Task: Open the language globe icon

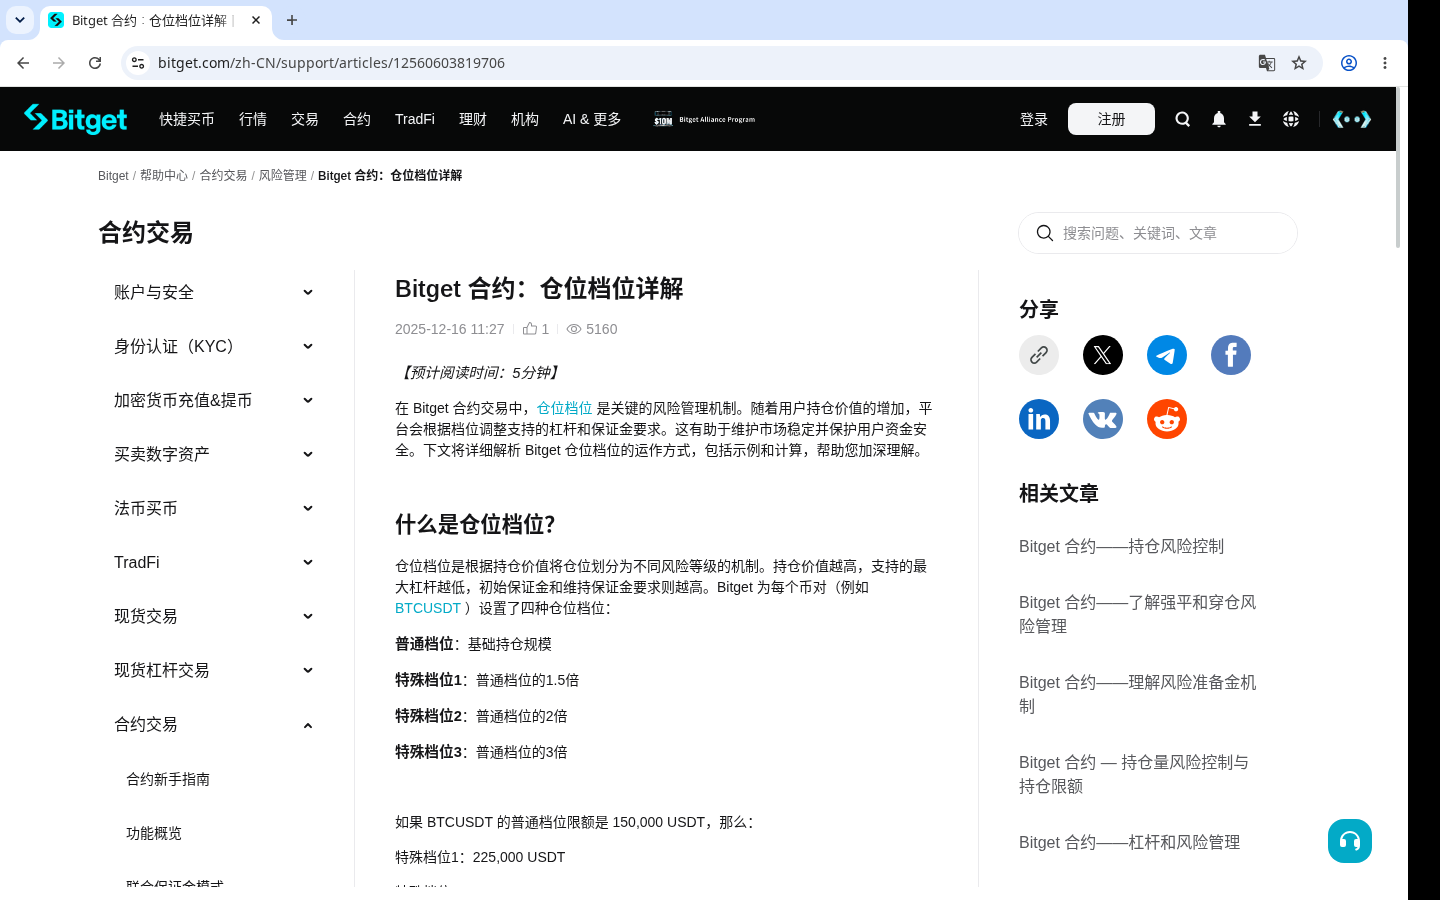Action: click(1291, 119)
